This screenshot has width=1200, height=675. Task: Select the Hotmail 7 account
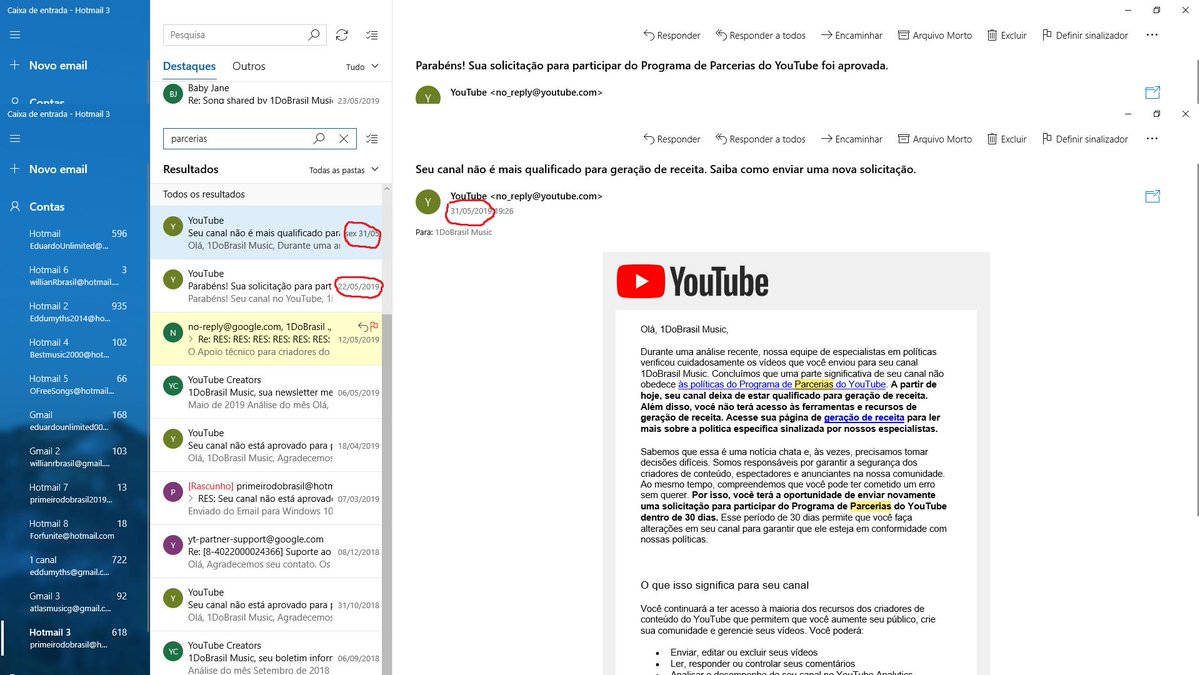tap(75, 493)
